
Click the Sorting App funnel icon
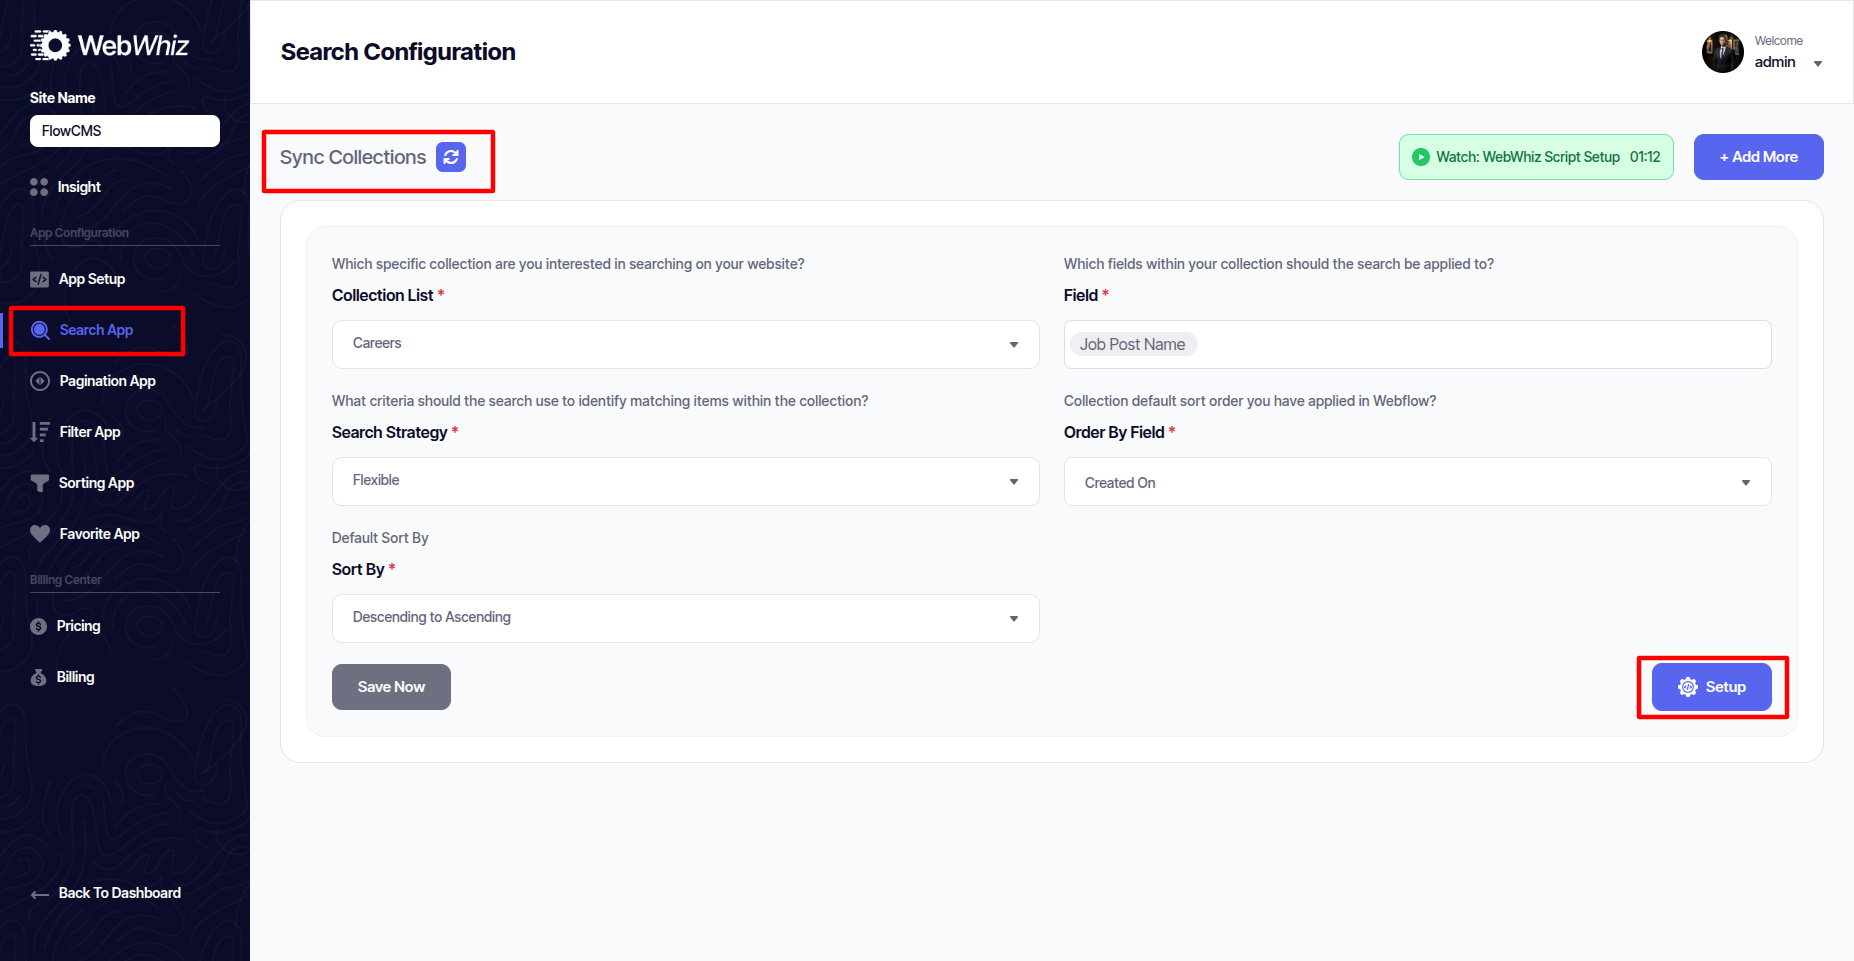[40, 483]
